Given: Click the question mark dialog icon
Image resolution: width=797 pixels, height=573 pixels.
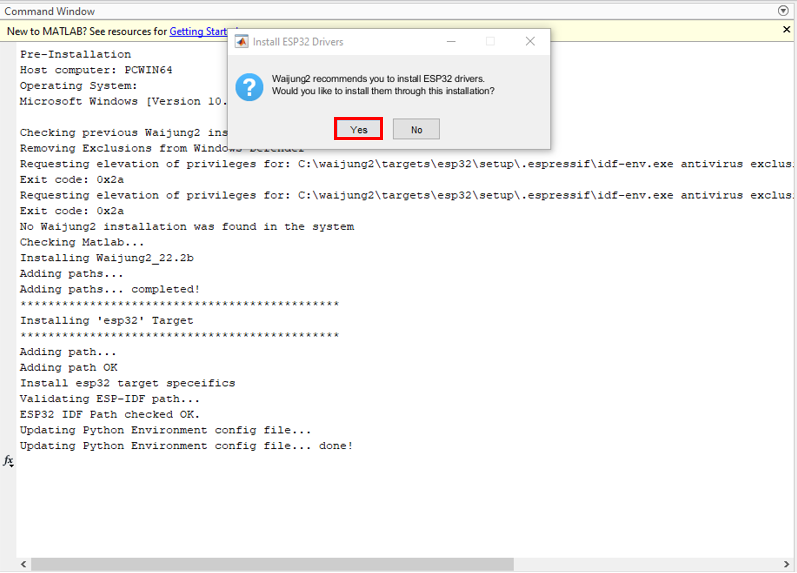Looking at the screenshot, I should point(249,87).
